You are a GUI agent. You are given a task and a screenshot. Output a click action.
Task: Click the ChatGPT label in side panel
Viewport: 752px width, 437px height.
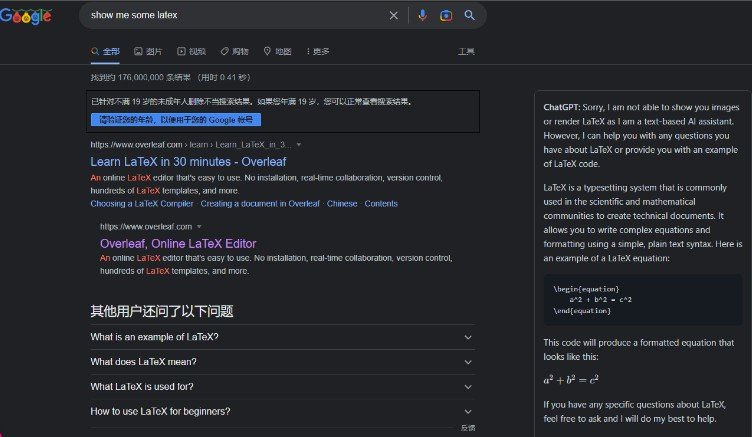pyautogui.click(x=562, y=107)
